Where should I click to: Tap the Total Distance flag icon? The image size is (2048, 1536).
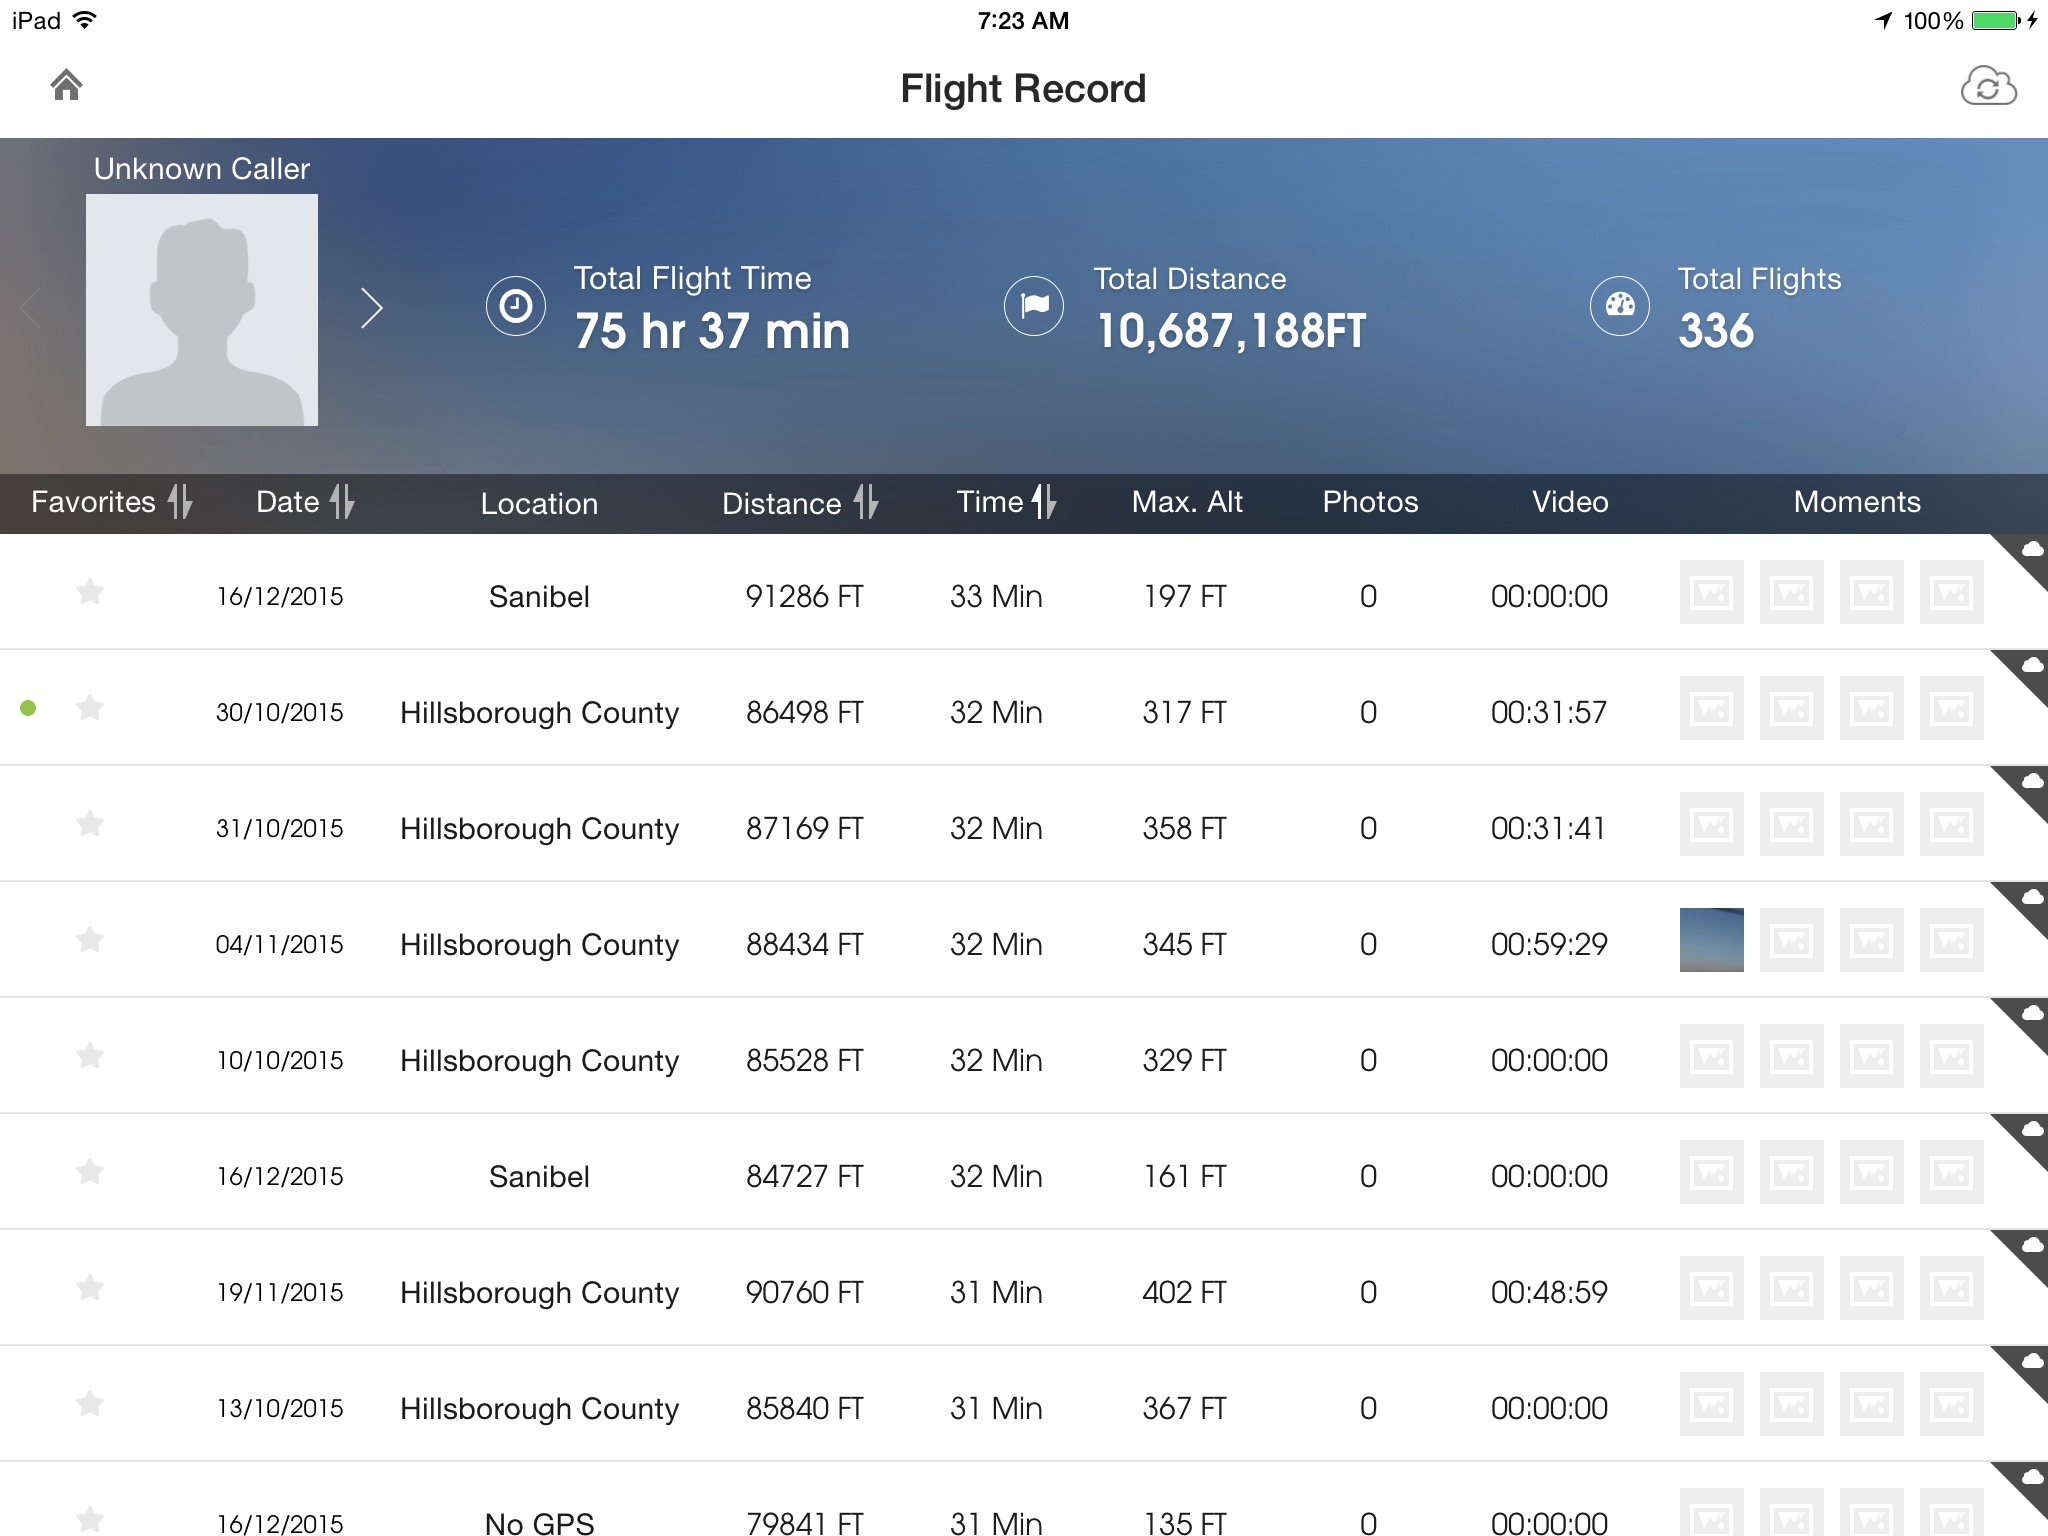click(1034, 306)
